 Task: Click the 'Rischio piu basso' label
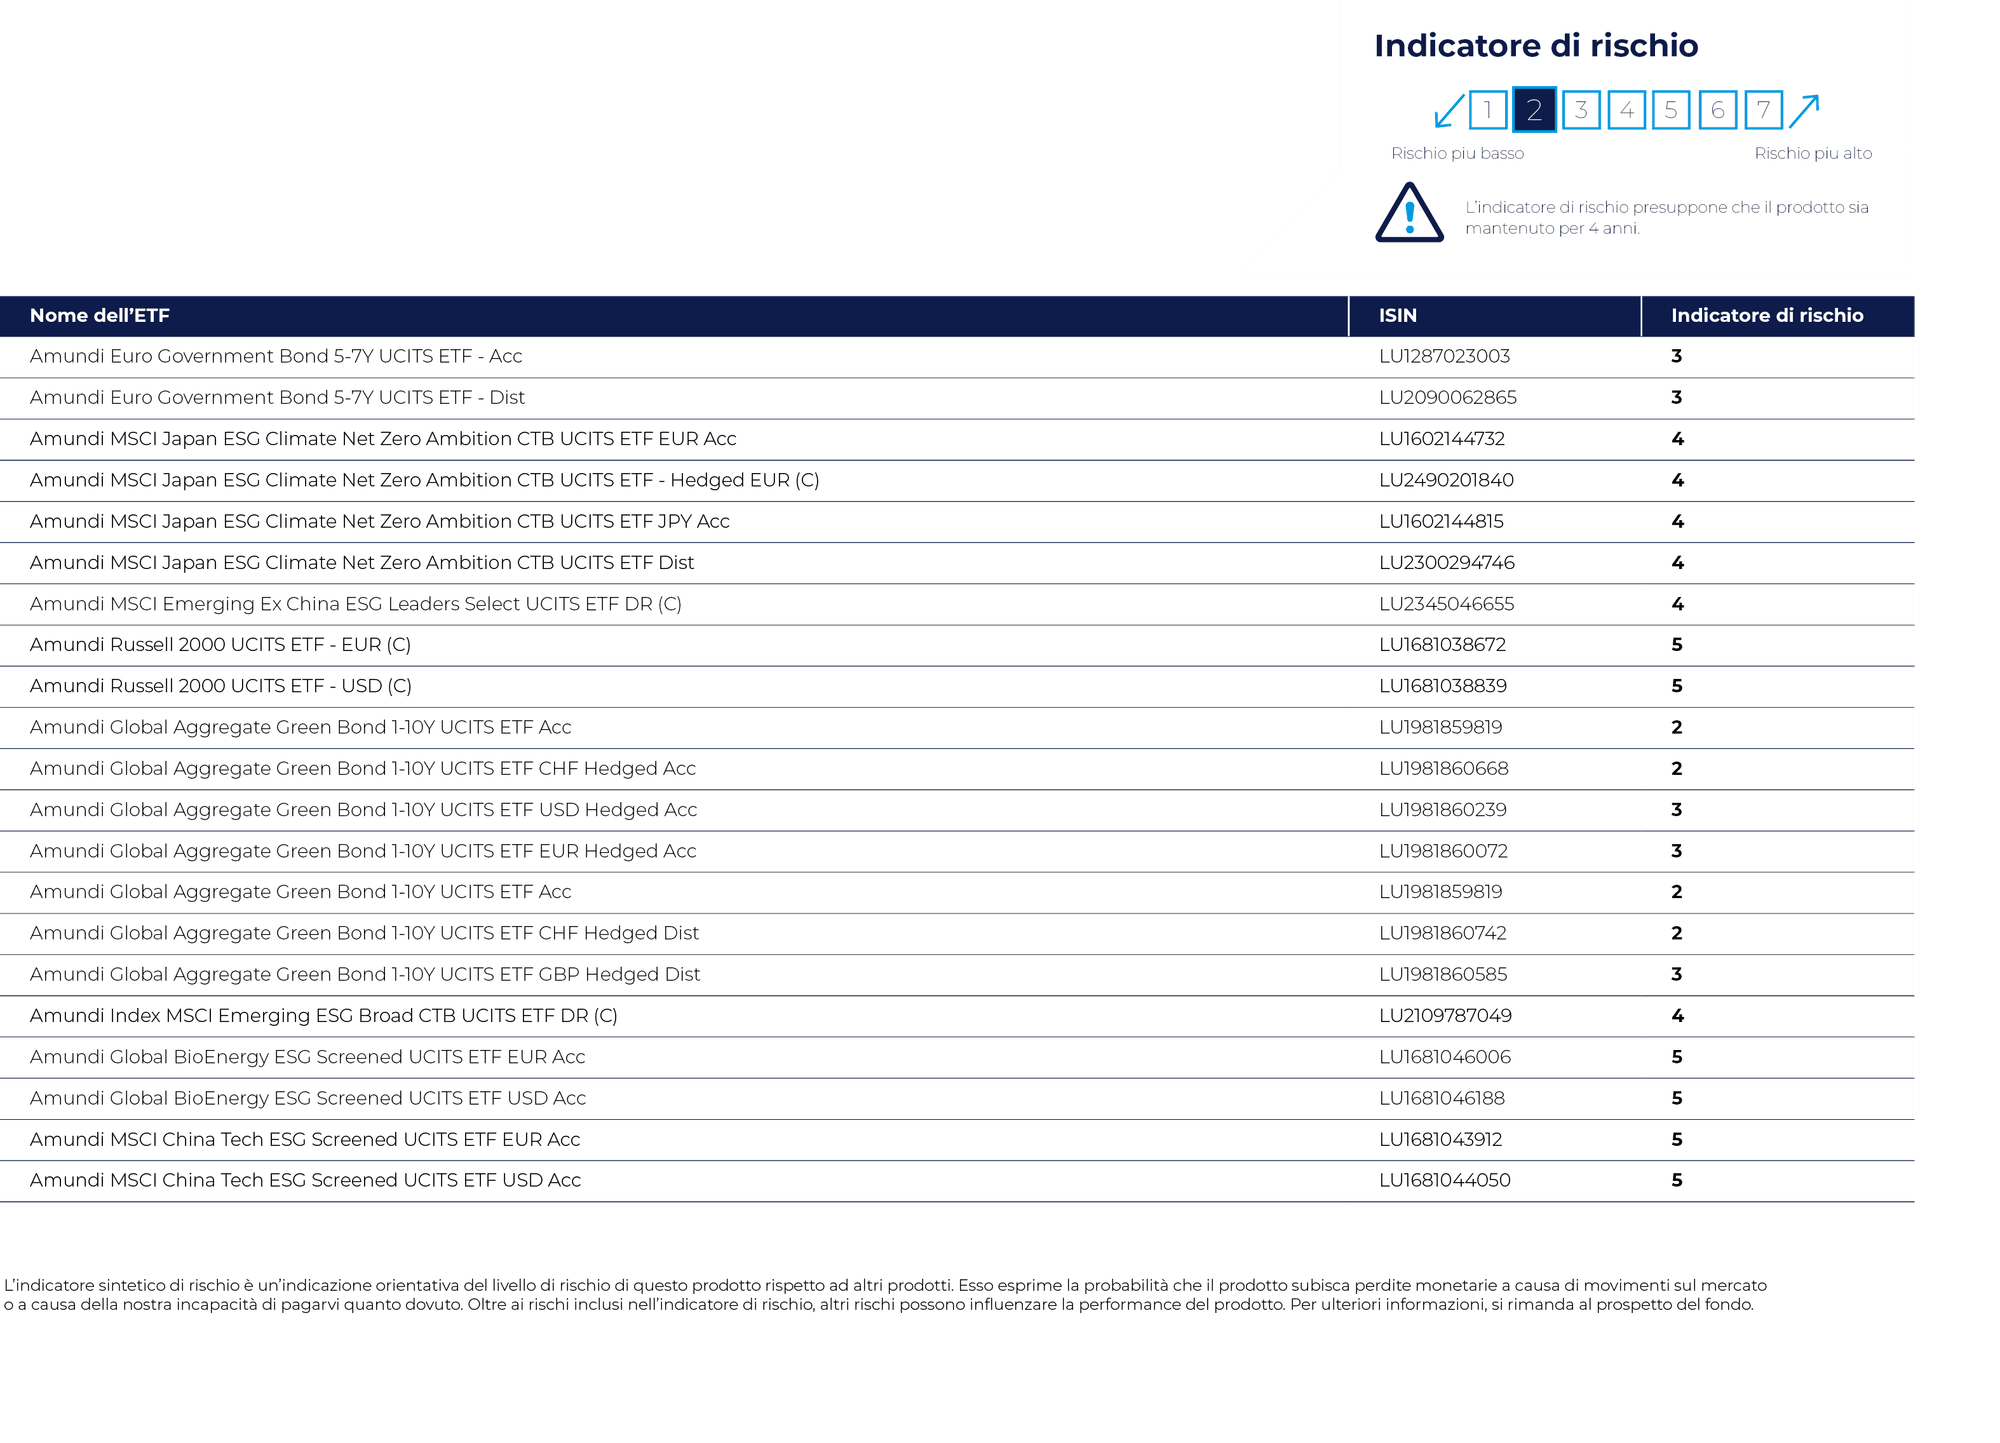[x=1457, y=153]
